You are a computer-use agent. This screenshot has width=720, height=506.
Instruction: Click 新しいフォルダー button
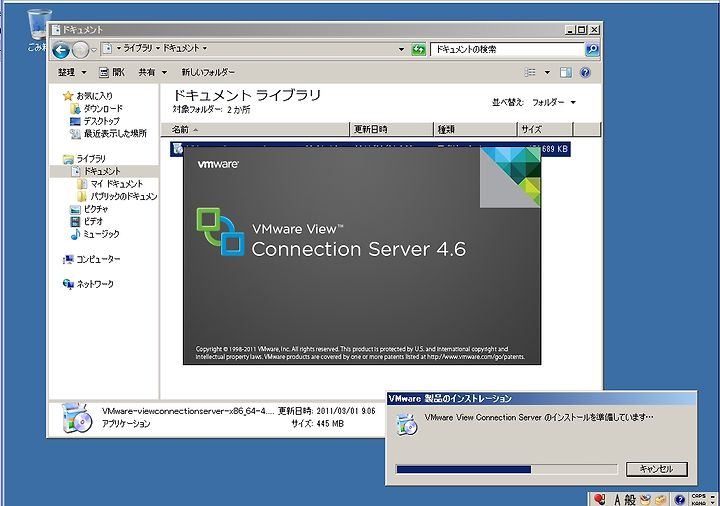[208, 72]
